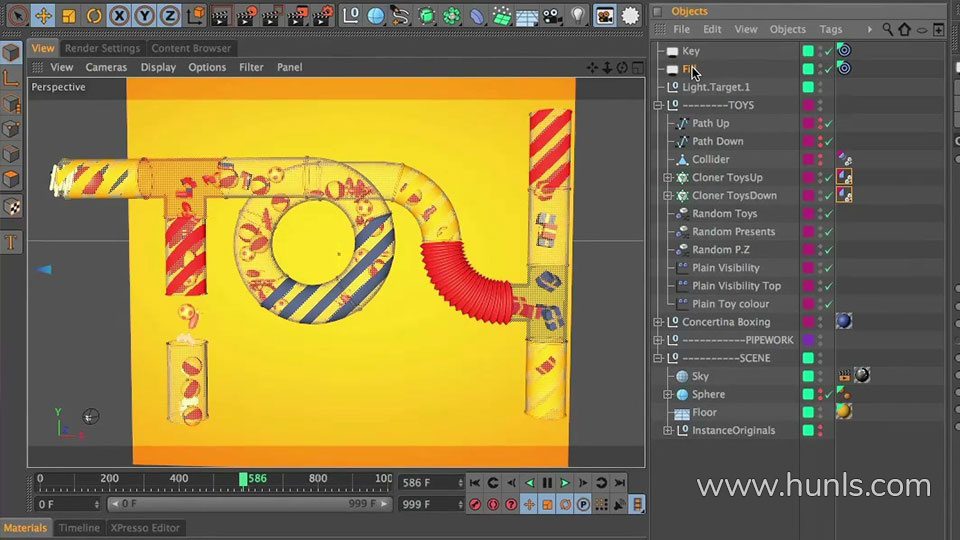This screenshot has height=540, width=960.
Task: Open the blue deformer capsule icon
Action: pyautogui.click(x=477, y=15)
